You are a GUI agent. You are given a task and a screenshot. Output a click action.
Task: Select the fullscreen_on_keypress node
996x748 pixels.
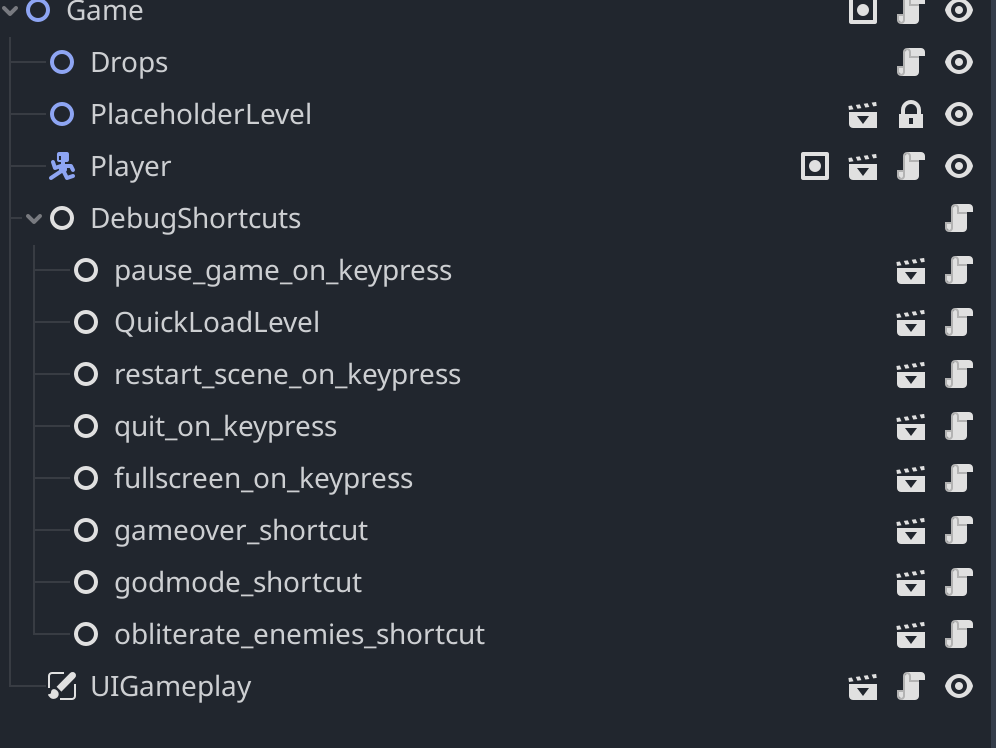[263, 478]
